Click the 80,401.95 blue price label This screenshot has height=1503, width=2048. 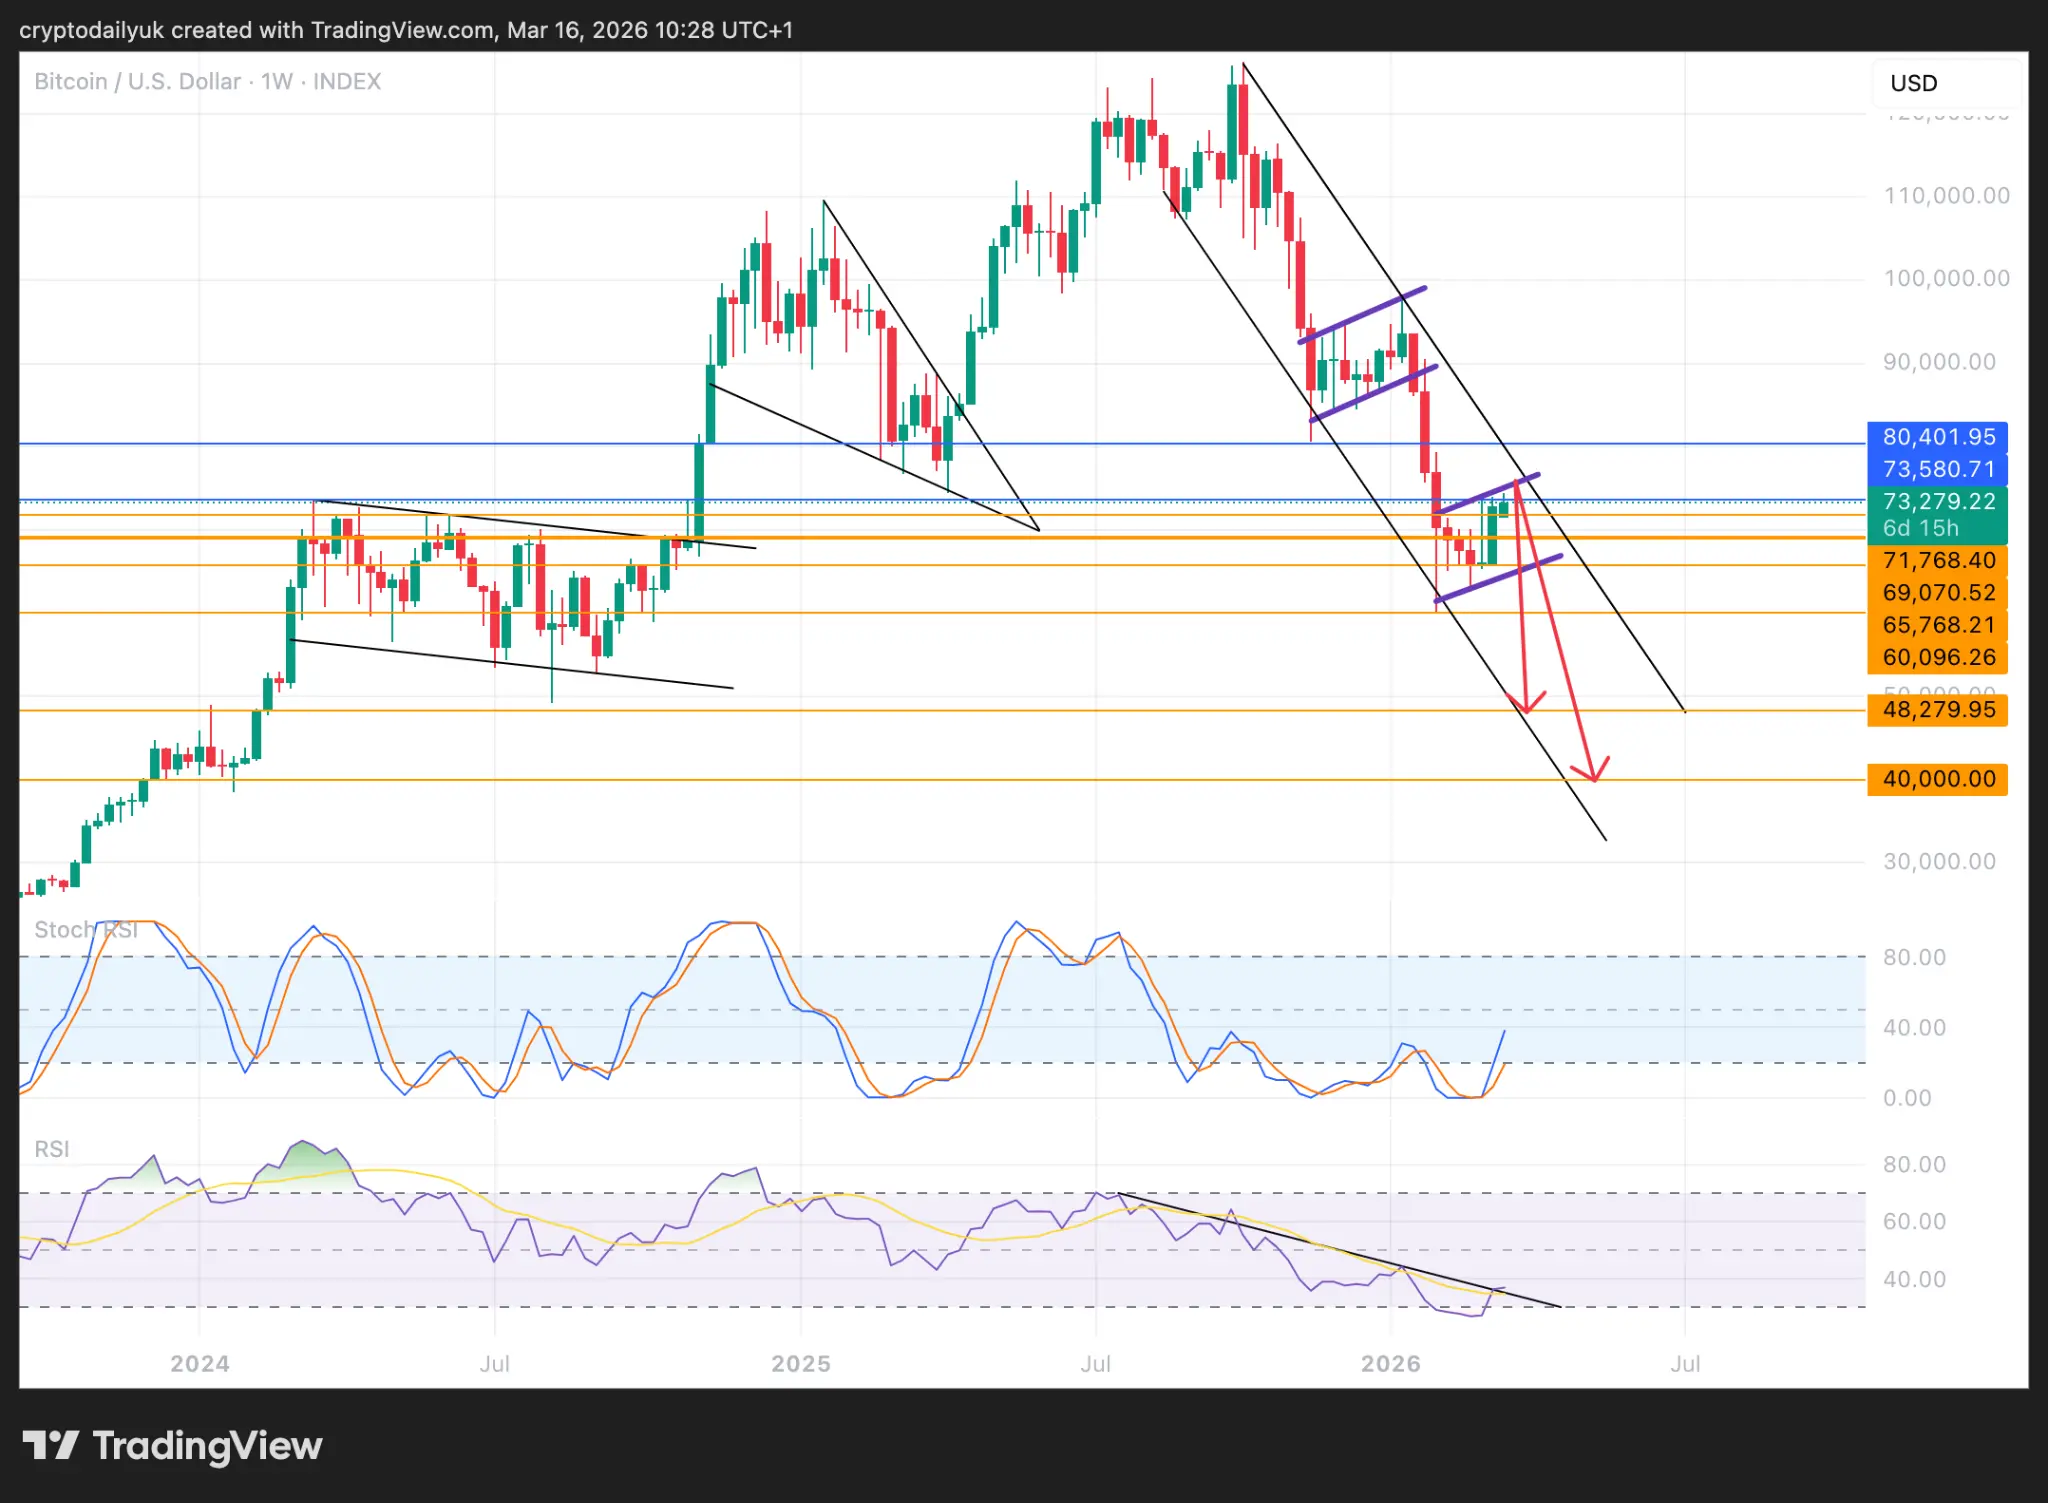(1937, 437)
